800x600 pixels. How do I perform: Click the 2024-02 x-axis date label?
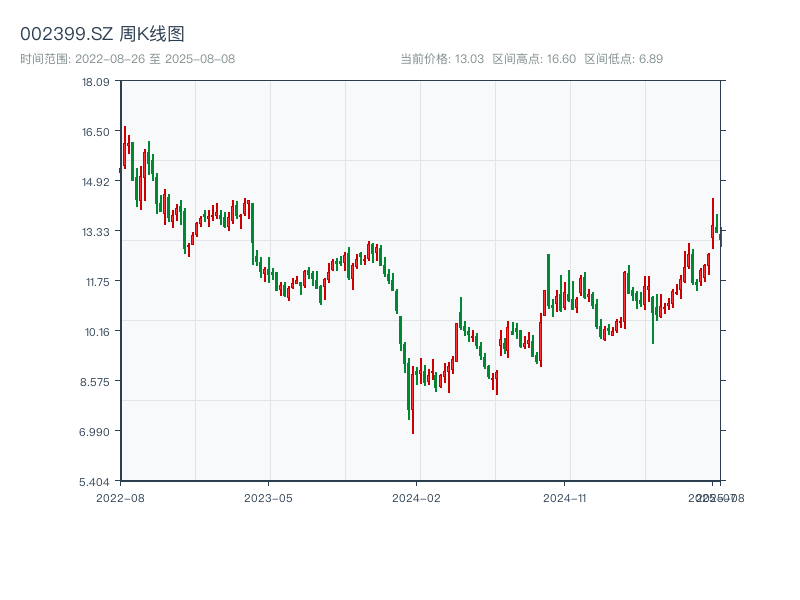click(x=417, y=497)
